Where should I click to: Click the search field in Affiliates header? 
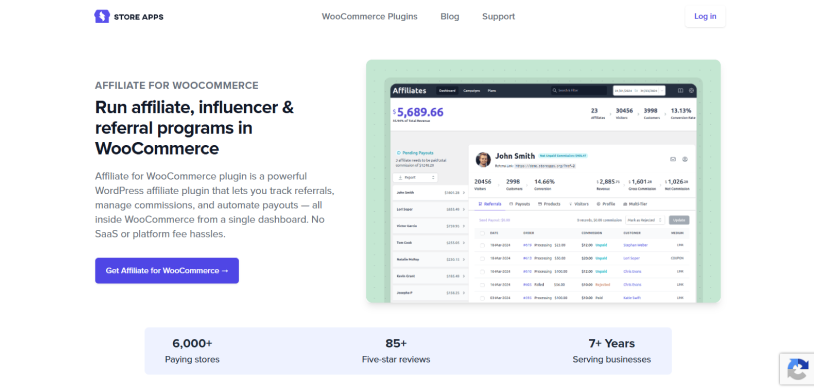click(x=579, y=90)
